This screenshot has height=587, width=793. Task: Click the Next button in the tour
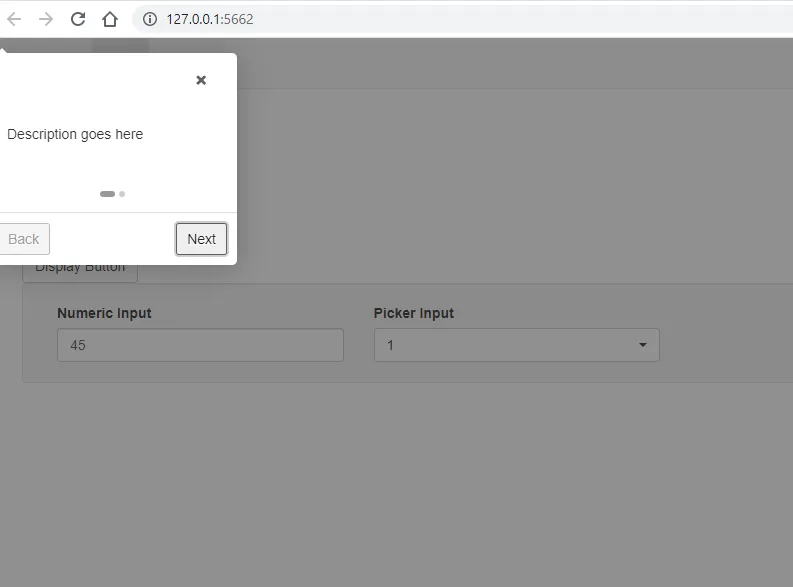[x=201, y=239]
